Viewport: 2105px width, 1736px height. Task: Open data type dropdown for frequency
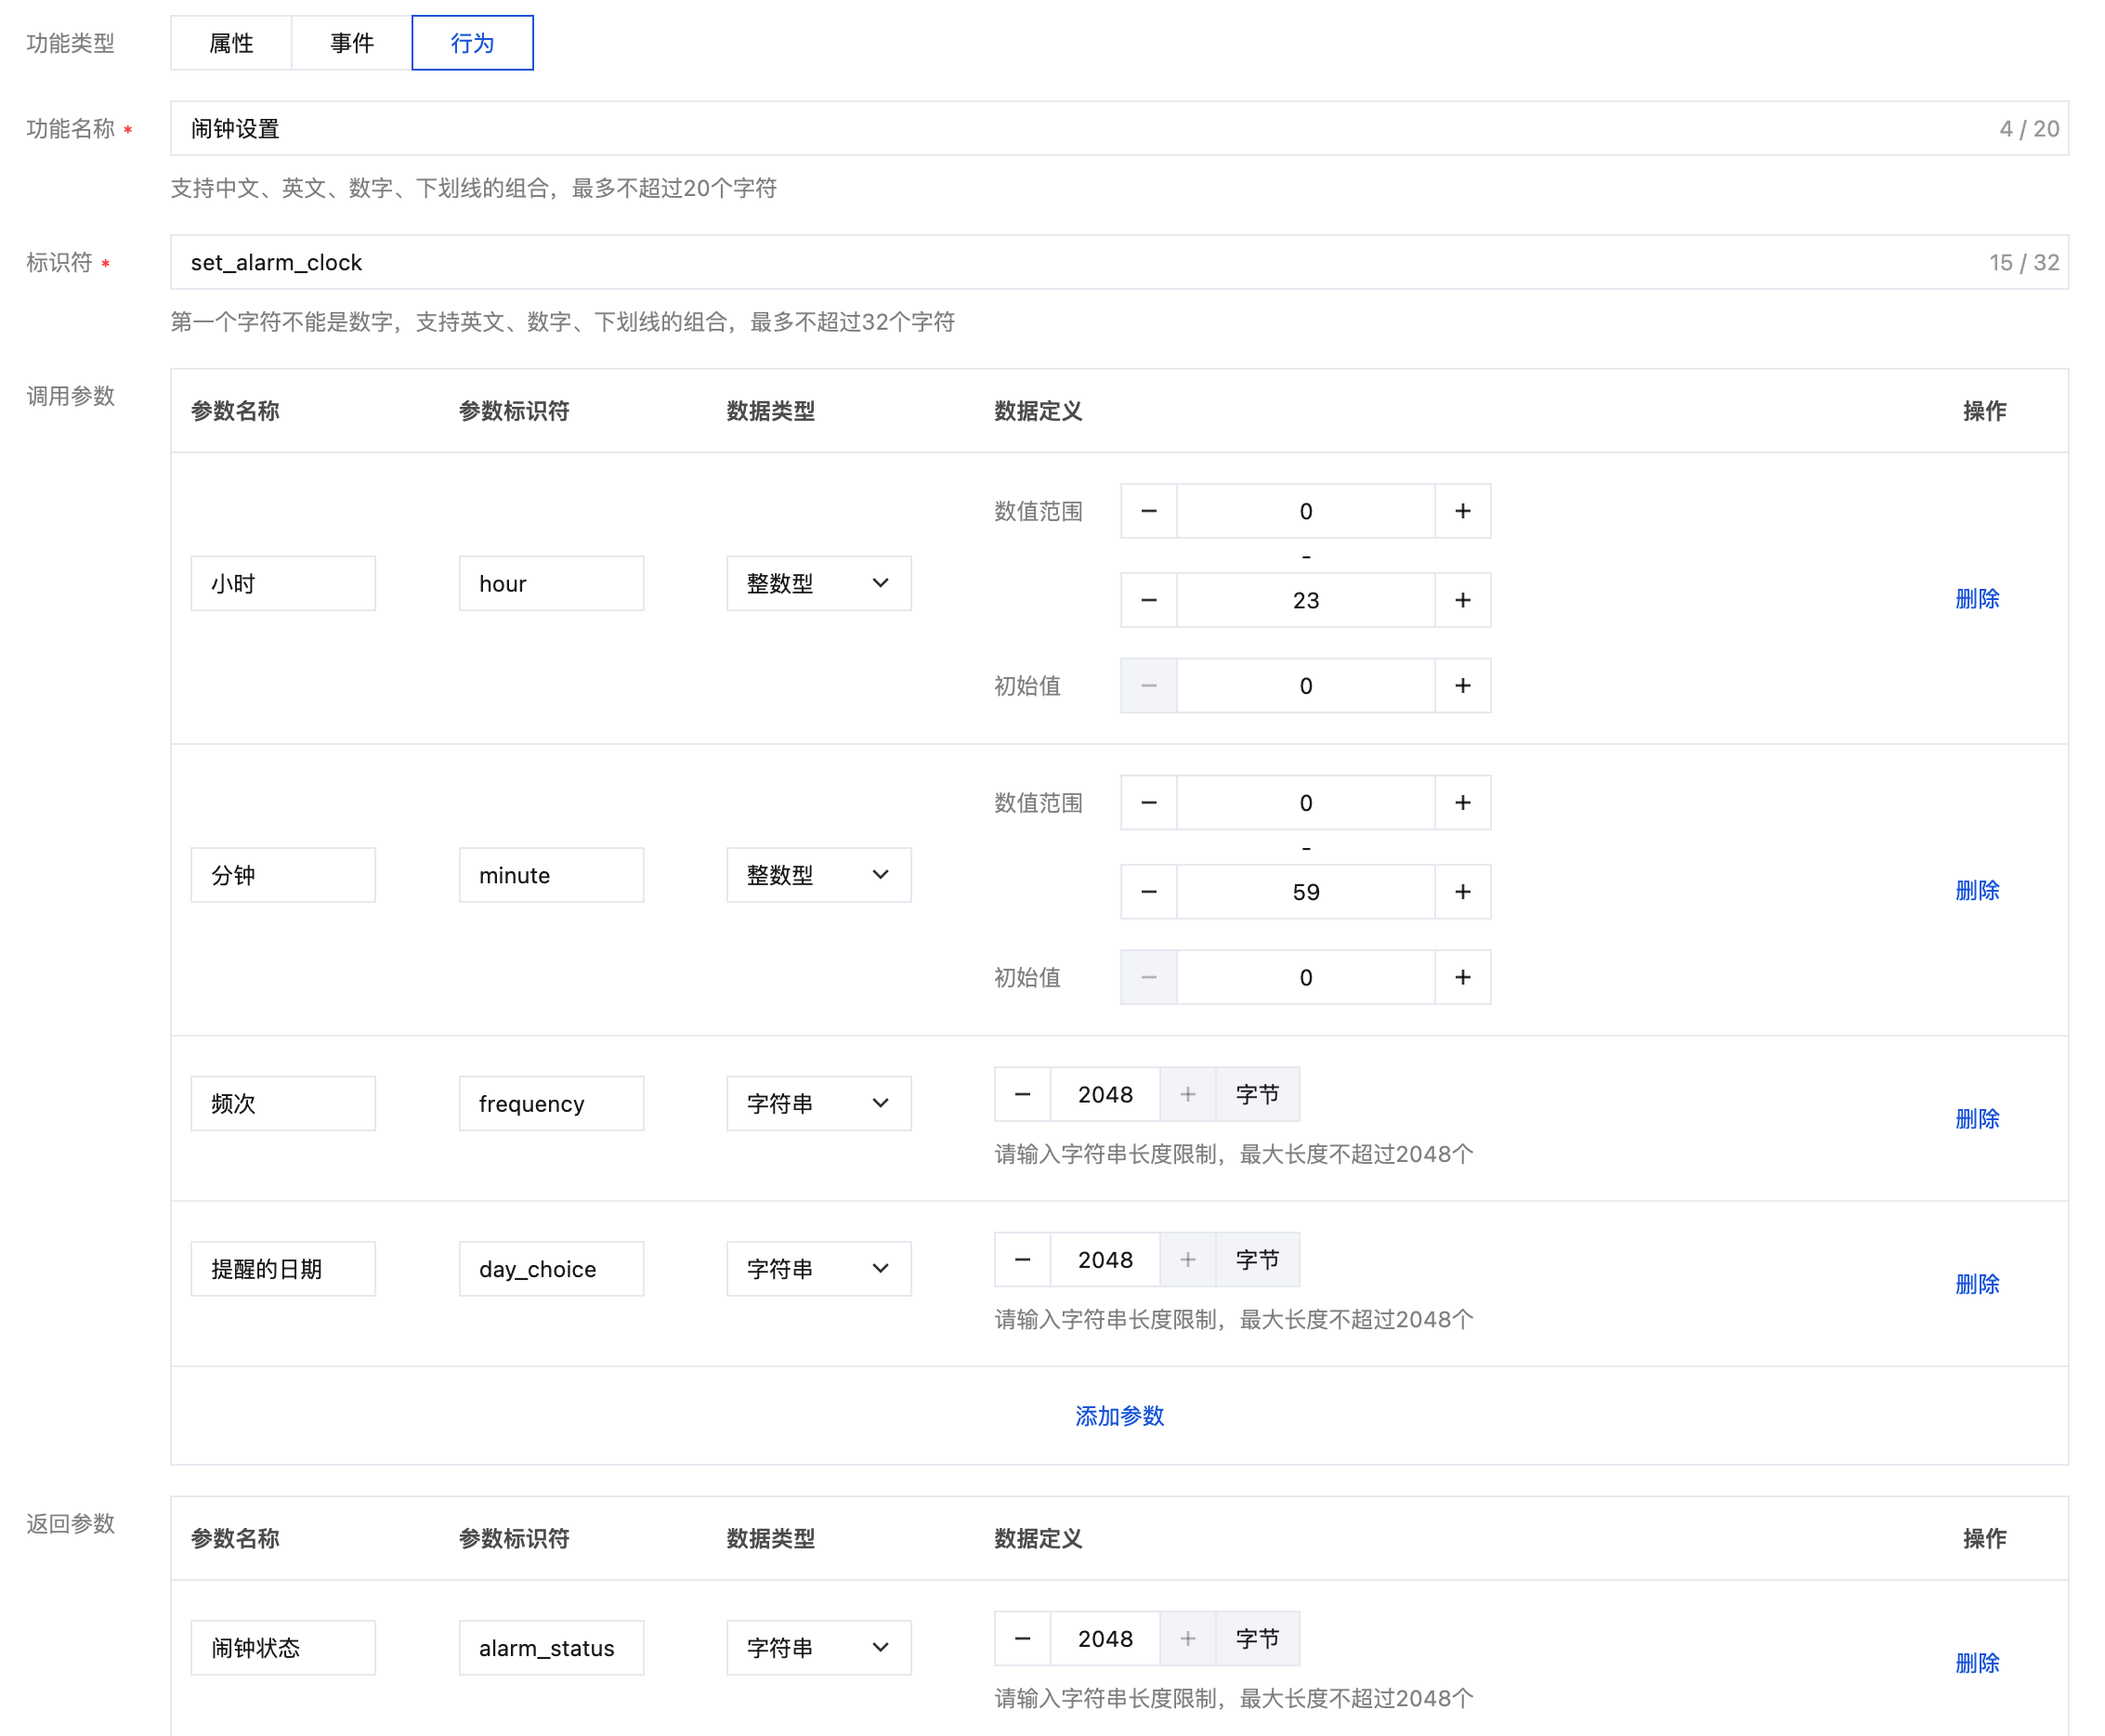[x=818, y=1104]
